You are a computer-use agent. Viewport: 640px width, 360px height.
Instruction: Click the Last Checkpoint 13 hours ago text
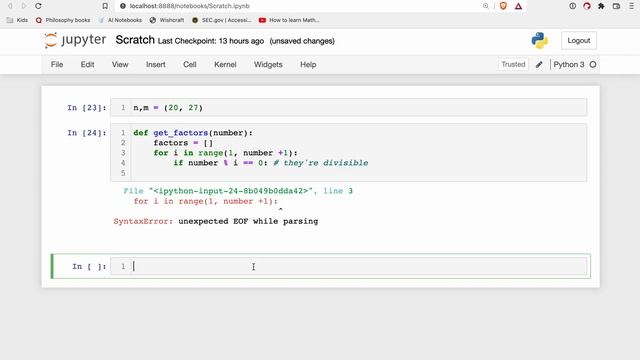point(211,41)
